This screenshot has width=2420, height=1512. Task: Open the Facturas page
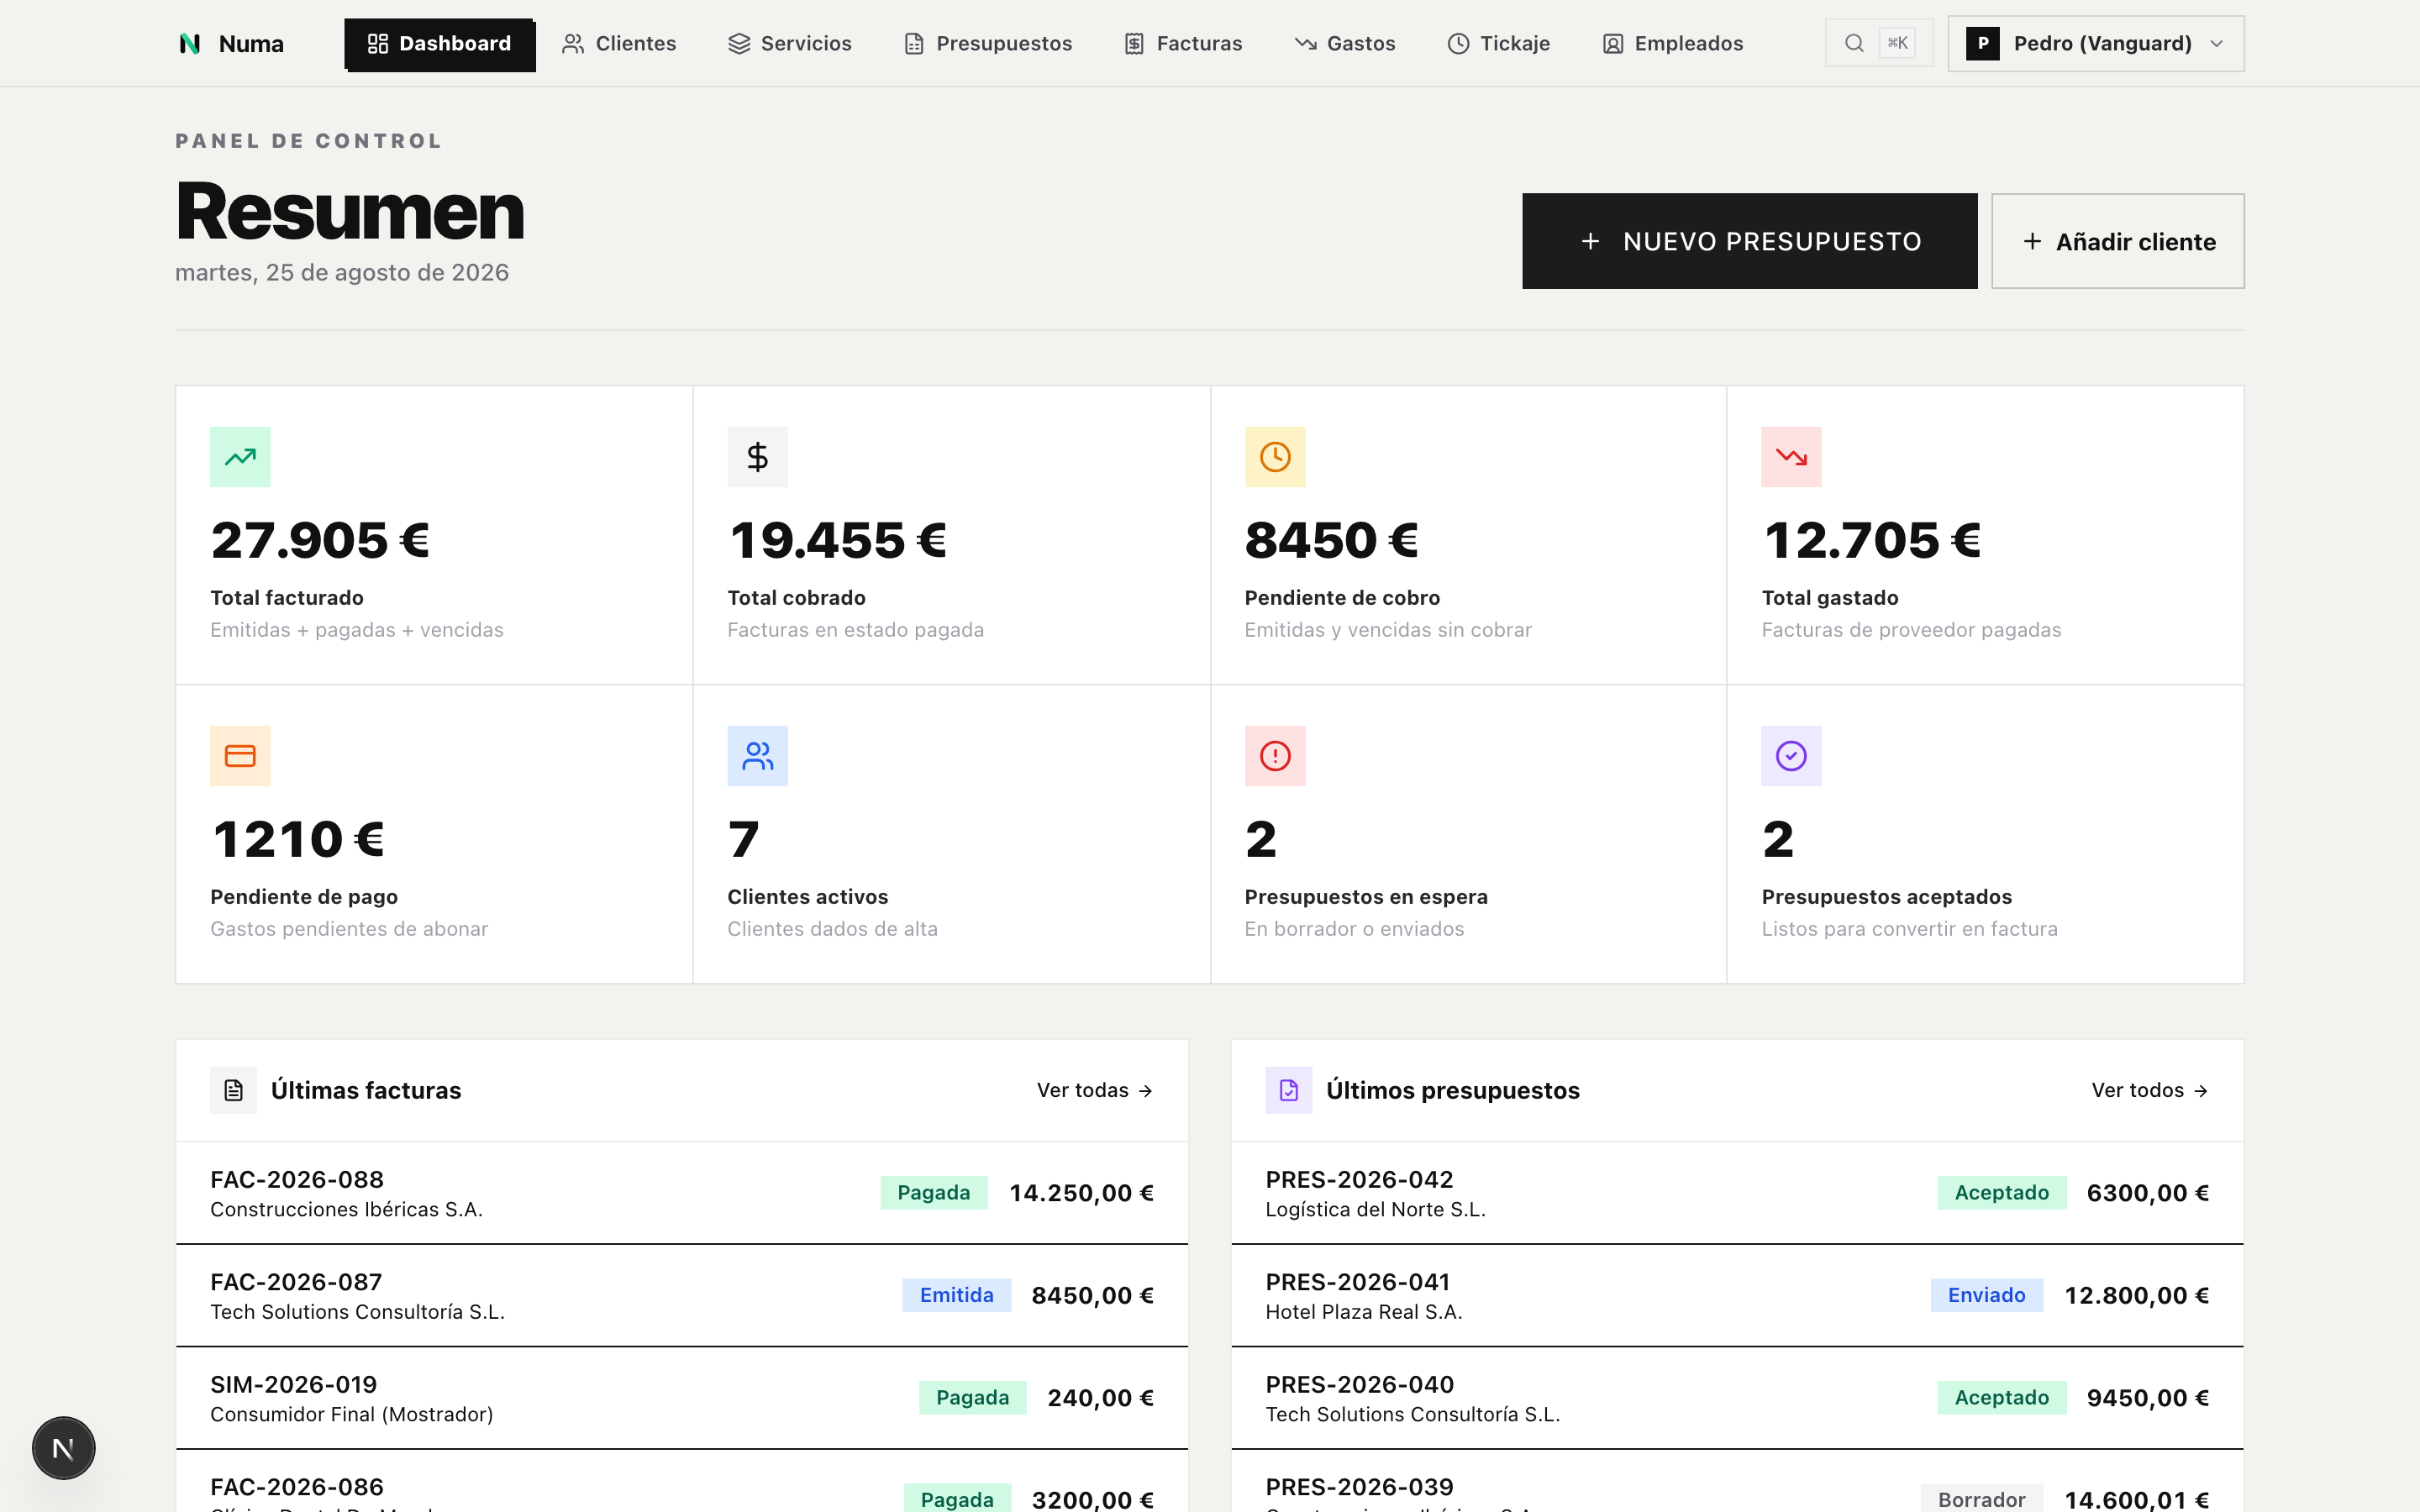tap(1183, 44)
